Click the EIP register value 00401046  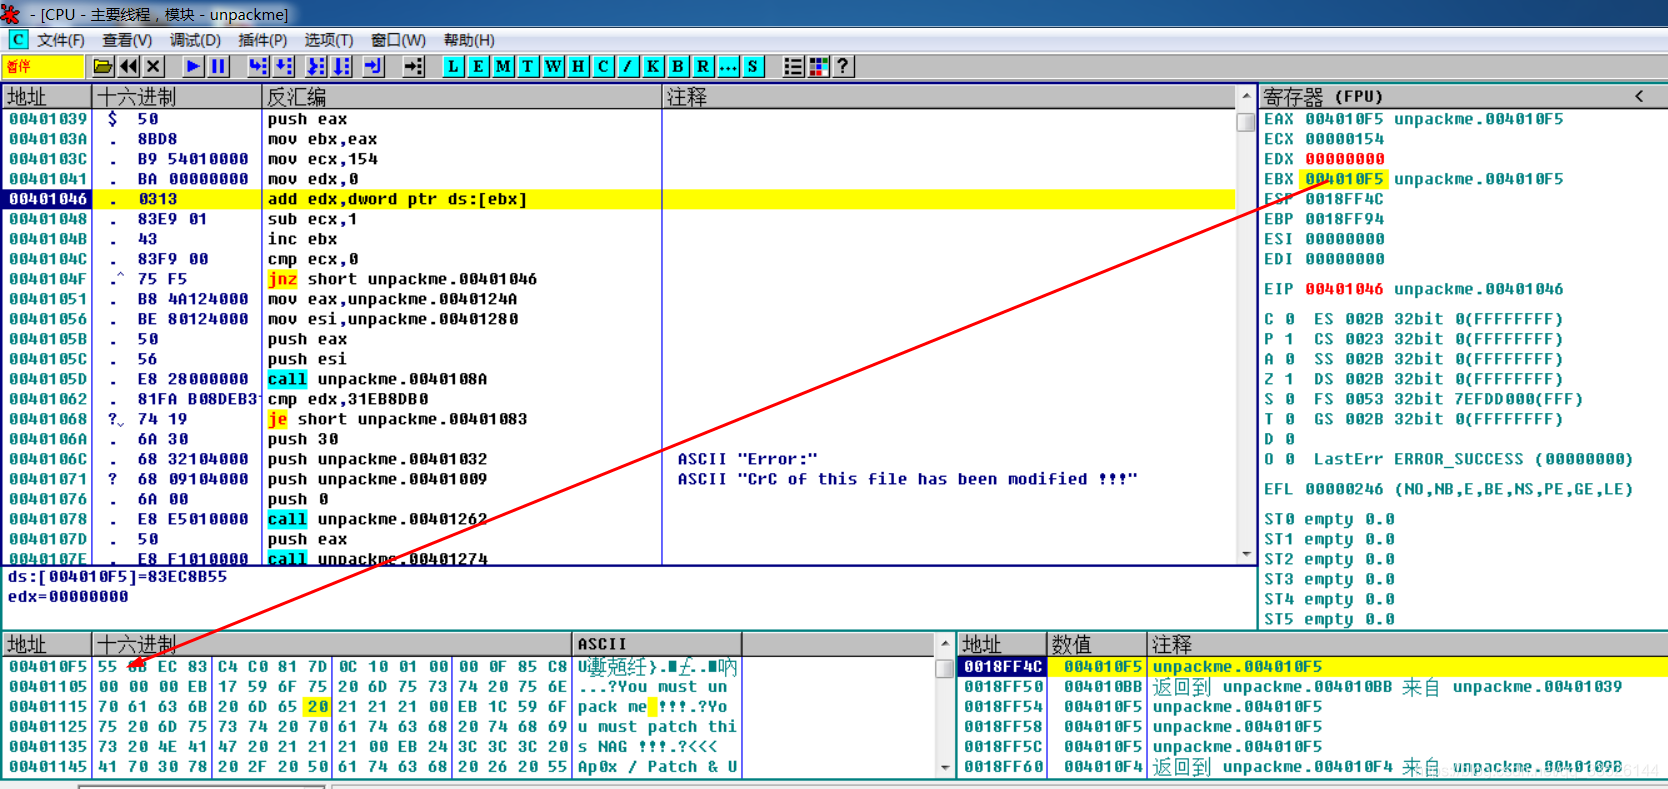pos(1344,289)
